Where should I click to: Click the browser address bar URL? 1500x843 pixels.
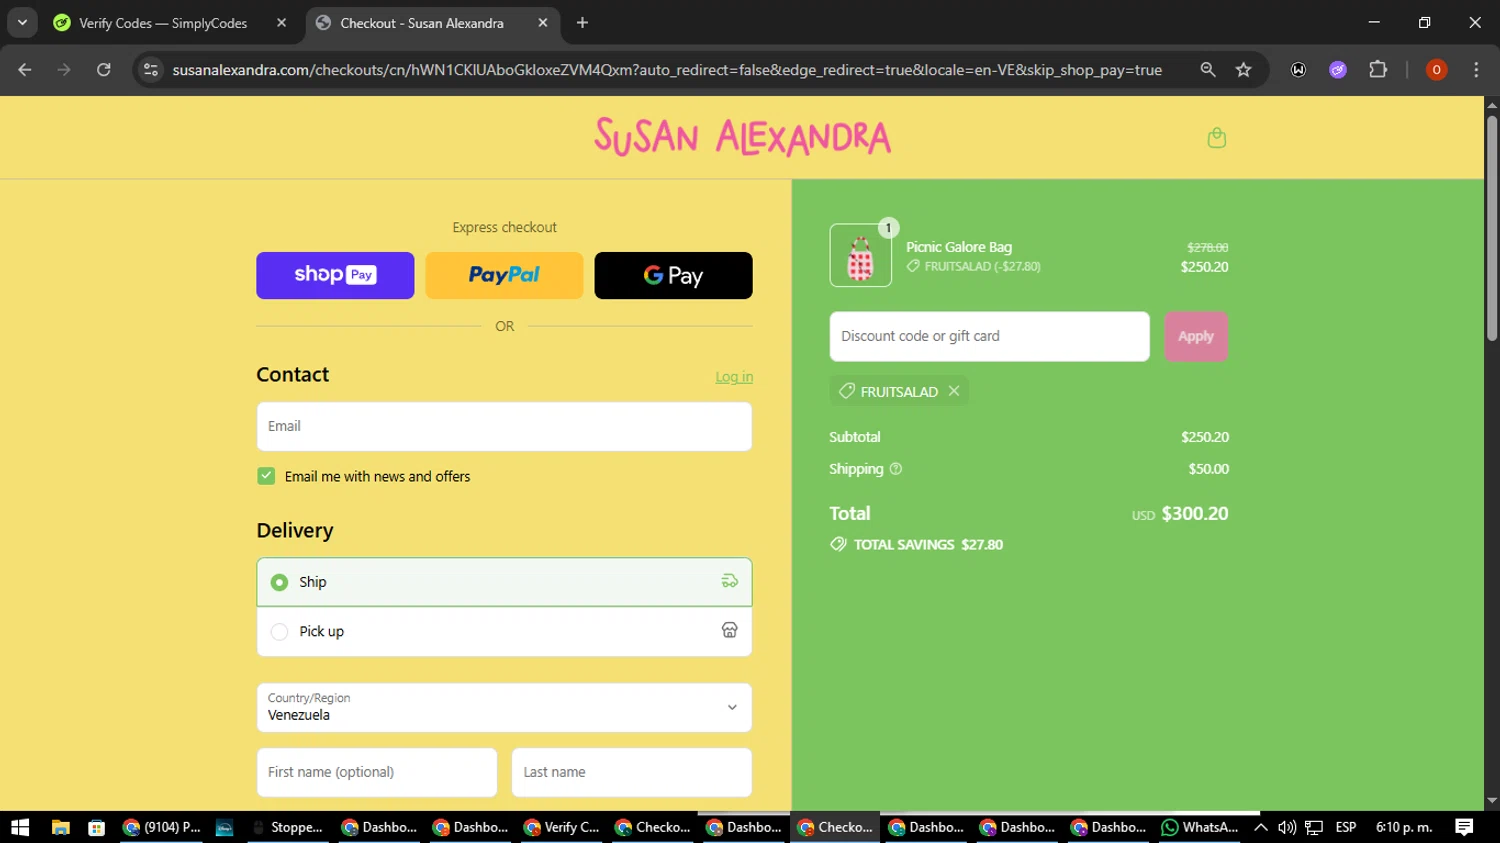pyautogui.click(x=667, y=70)
